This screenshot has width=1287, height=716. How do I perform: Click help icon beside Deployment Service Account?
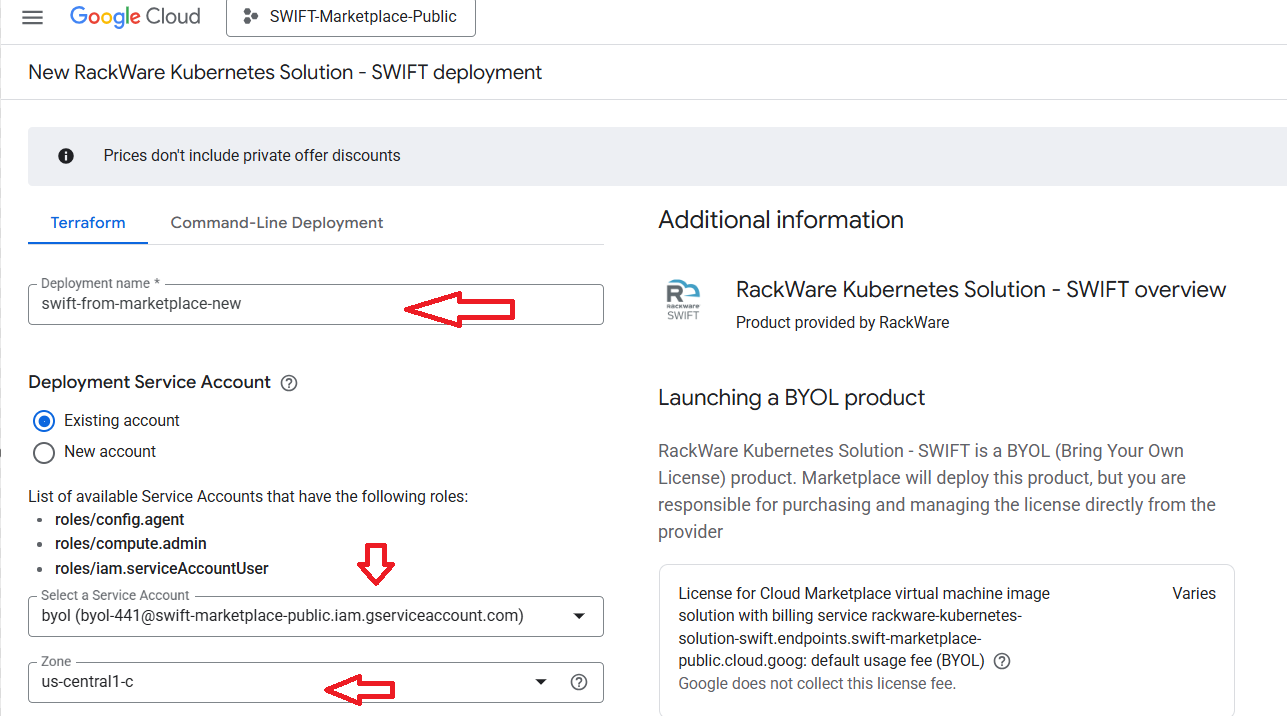(x=289, y=383)
